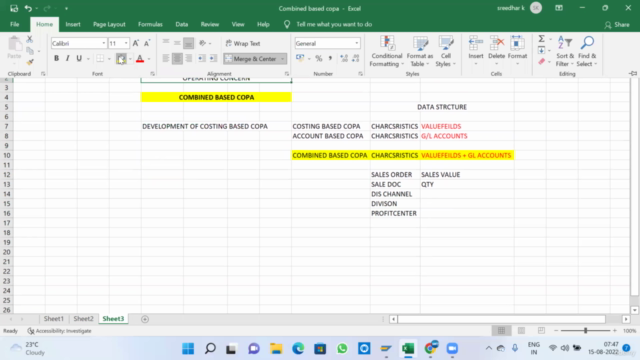Open Windows Start menu
640x360 pixels.
(188, 349)
